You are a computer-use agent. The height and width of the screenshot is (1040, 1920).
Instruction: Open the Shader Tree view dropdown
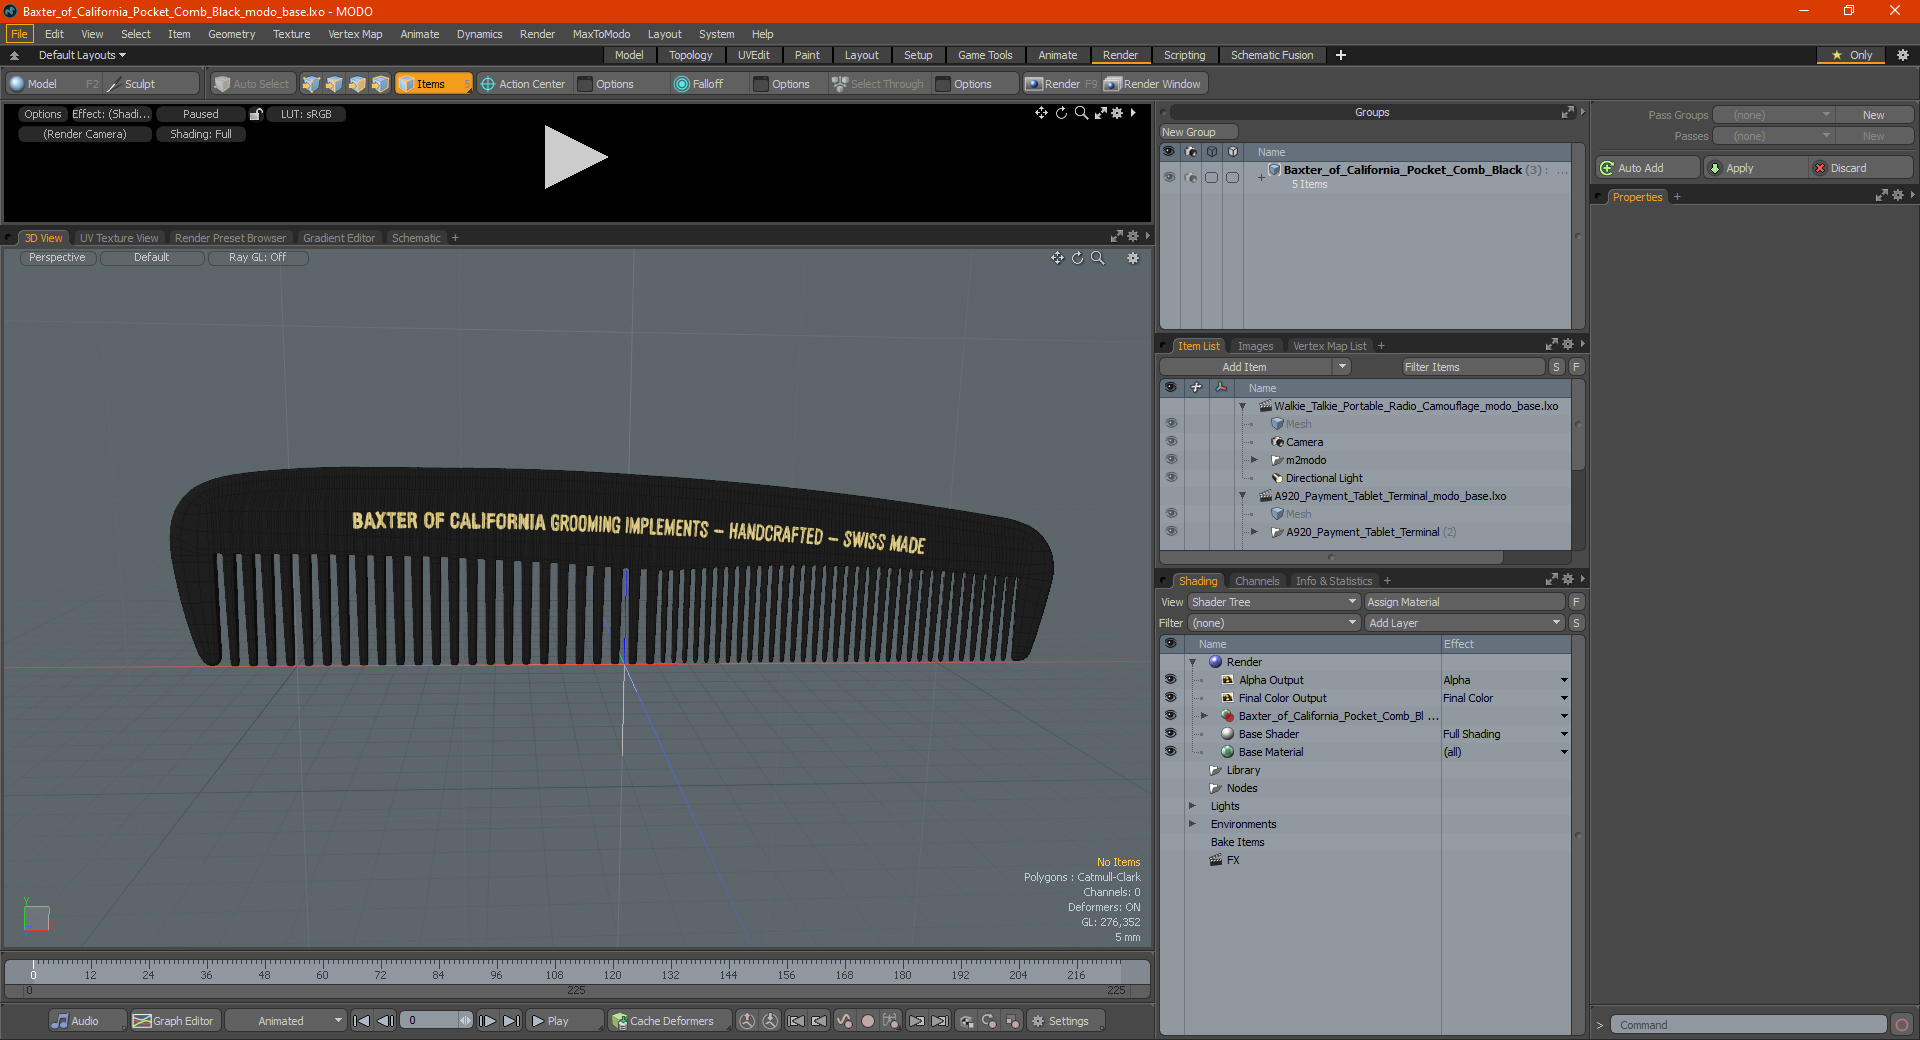coord(1273,602)
